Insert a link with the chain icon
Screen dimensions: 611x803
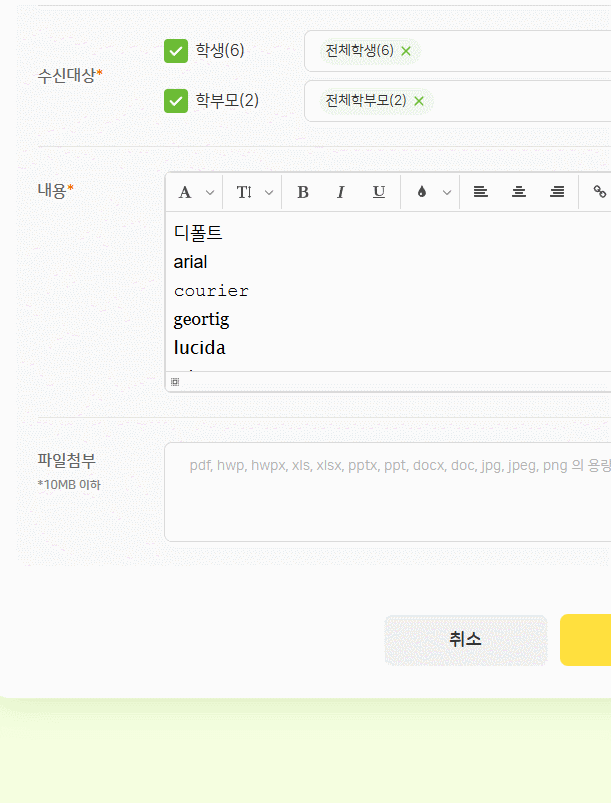click(x=599, y=192)
